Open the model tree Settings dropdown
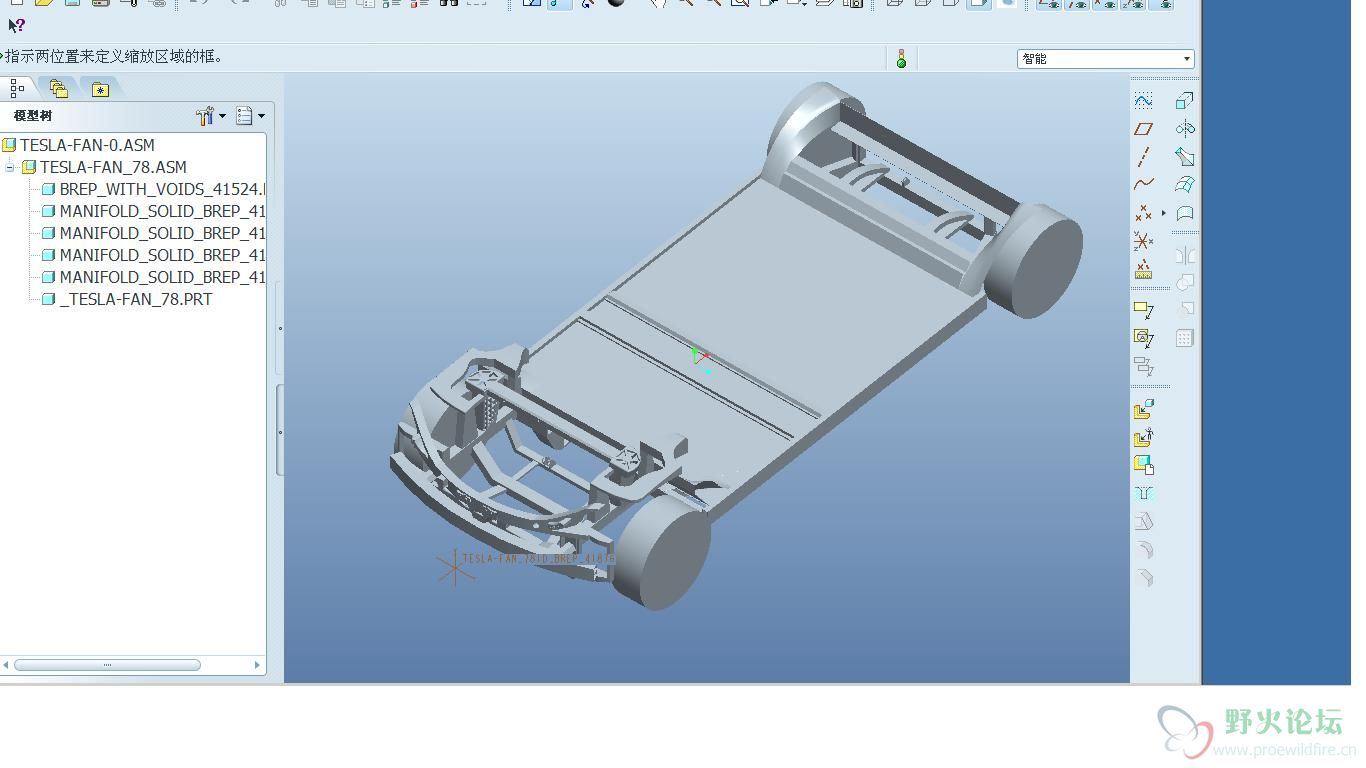This screenshot has width=1366, height=768. coord(250,116)
